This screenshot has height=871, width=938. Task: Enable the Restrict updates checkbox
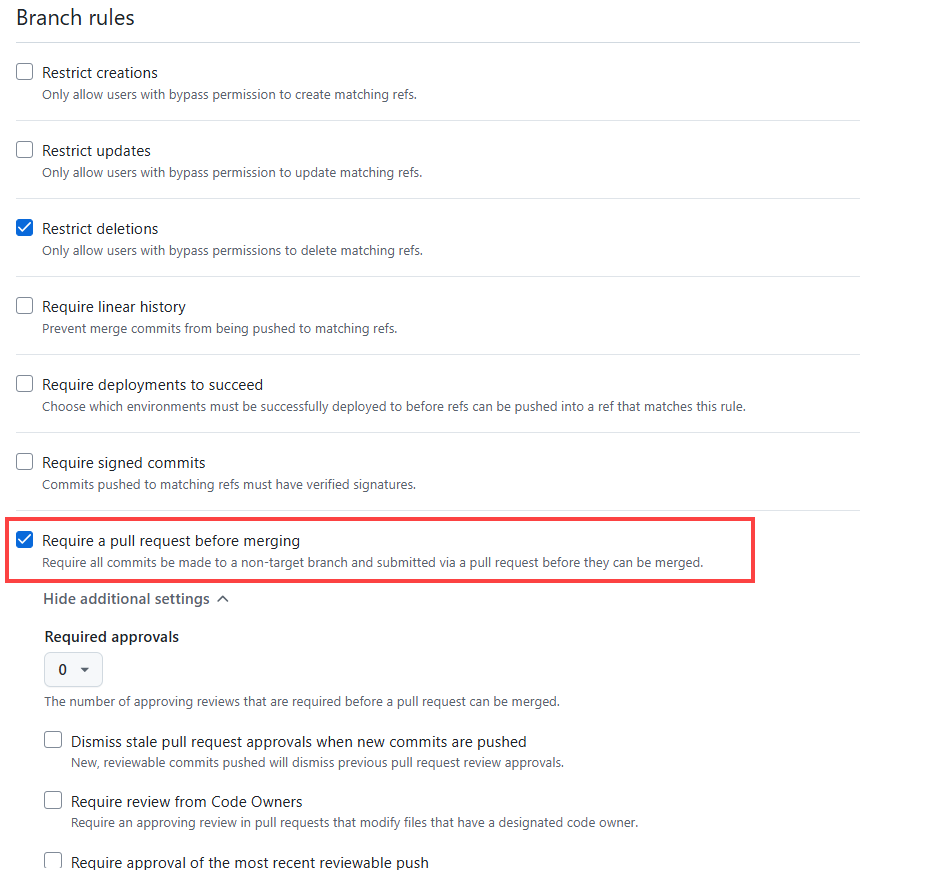pos(24,149)
